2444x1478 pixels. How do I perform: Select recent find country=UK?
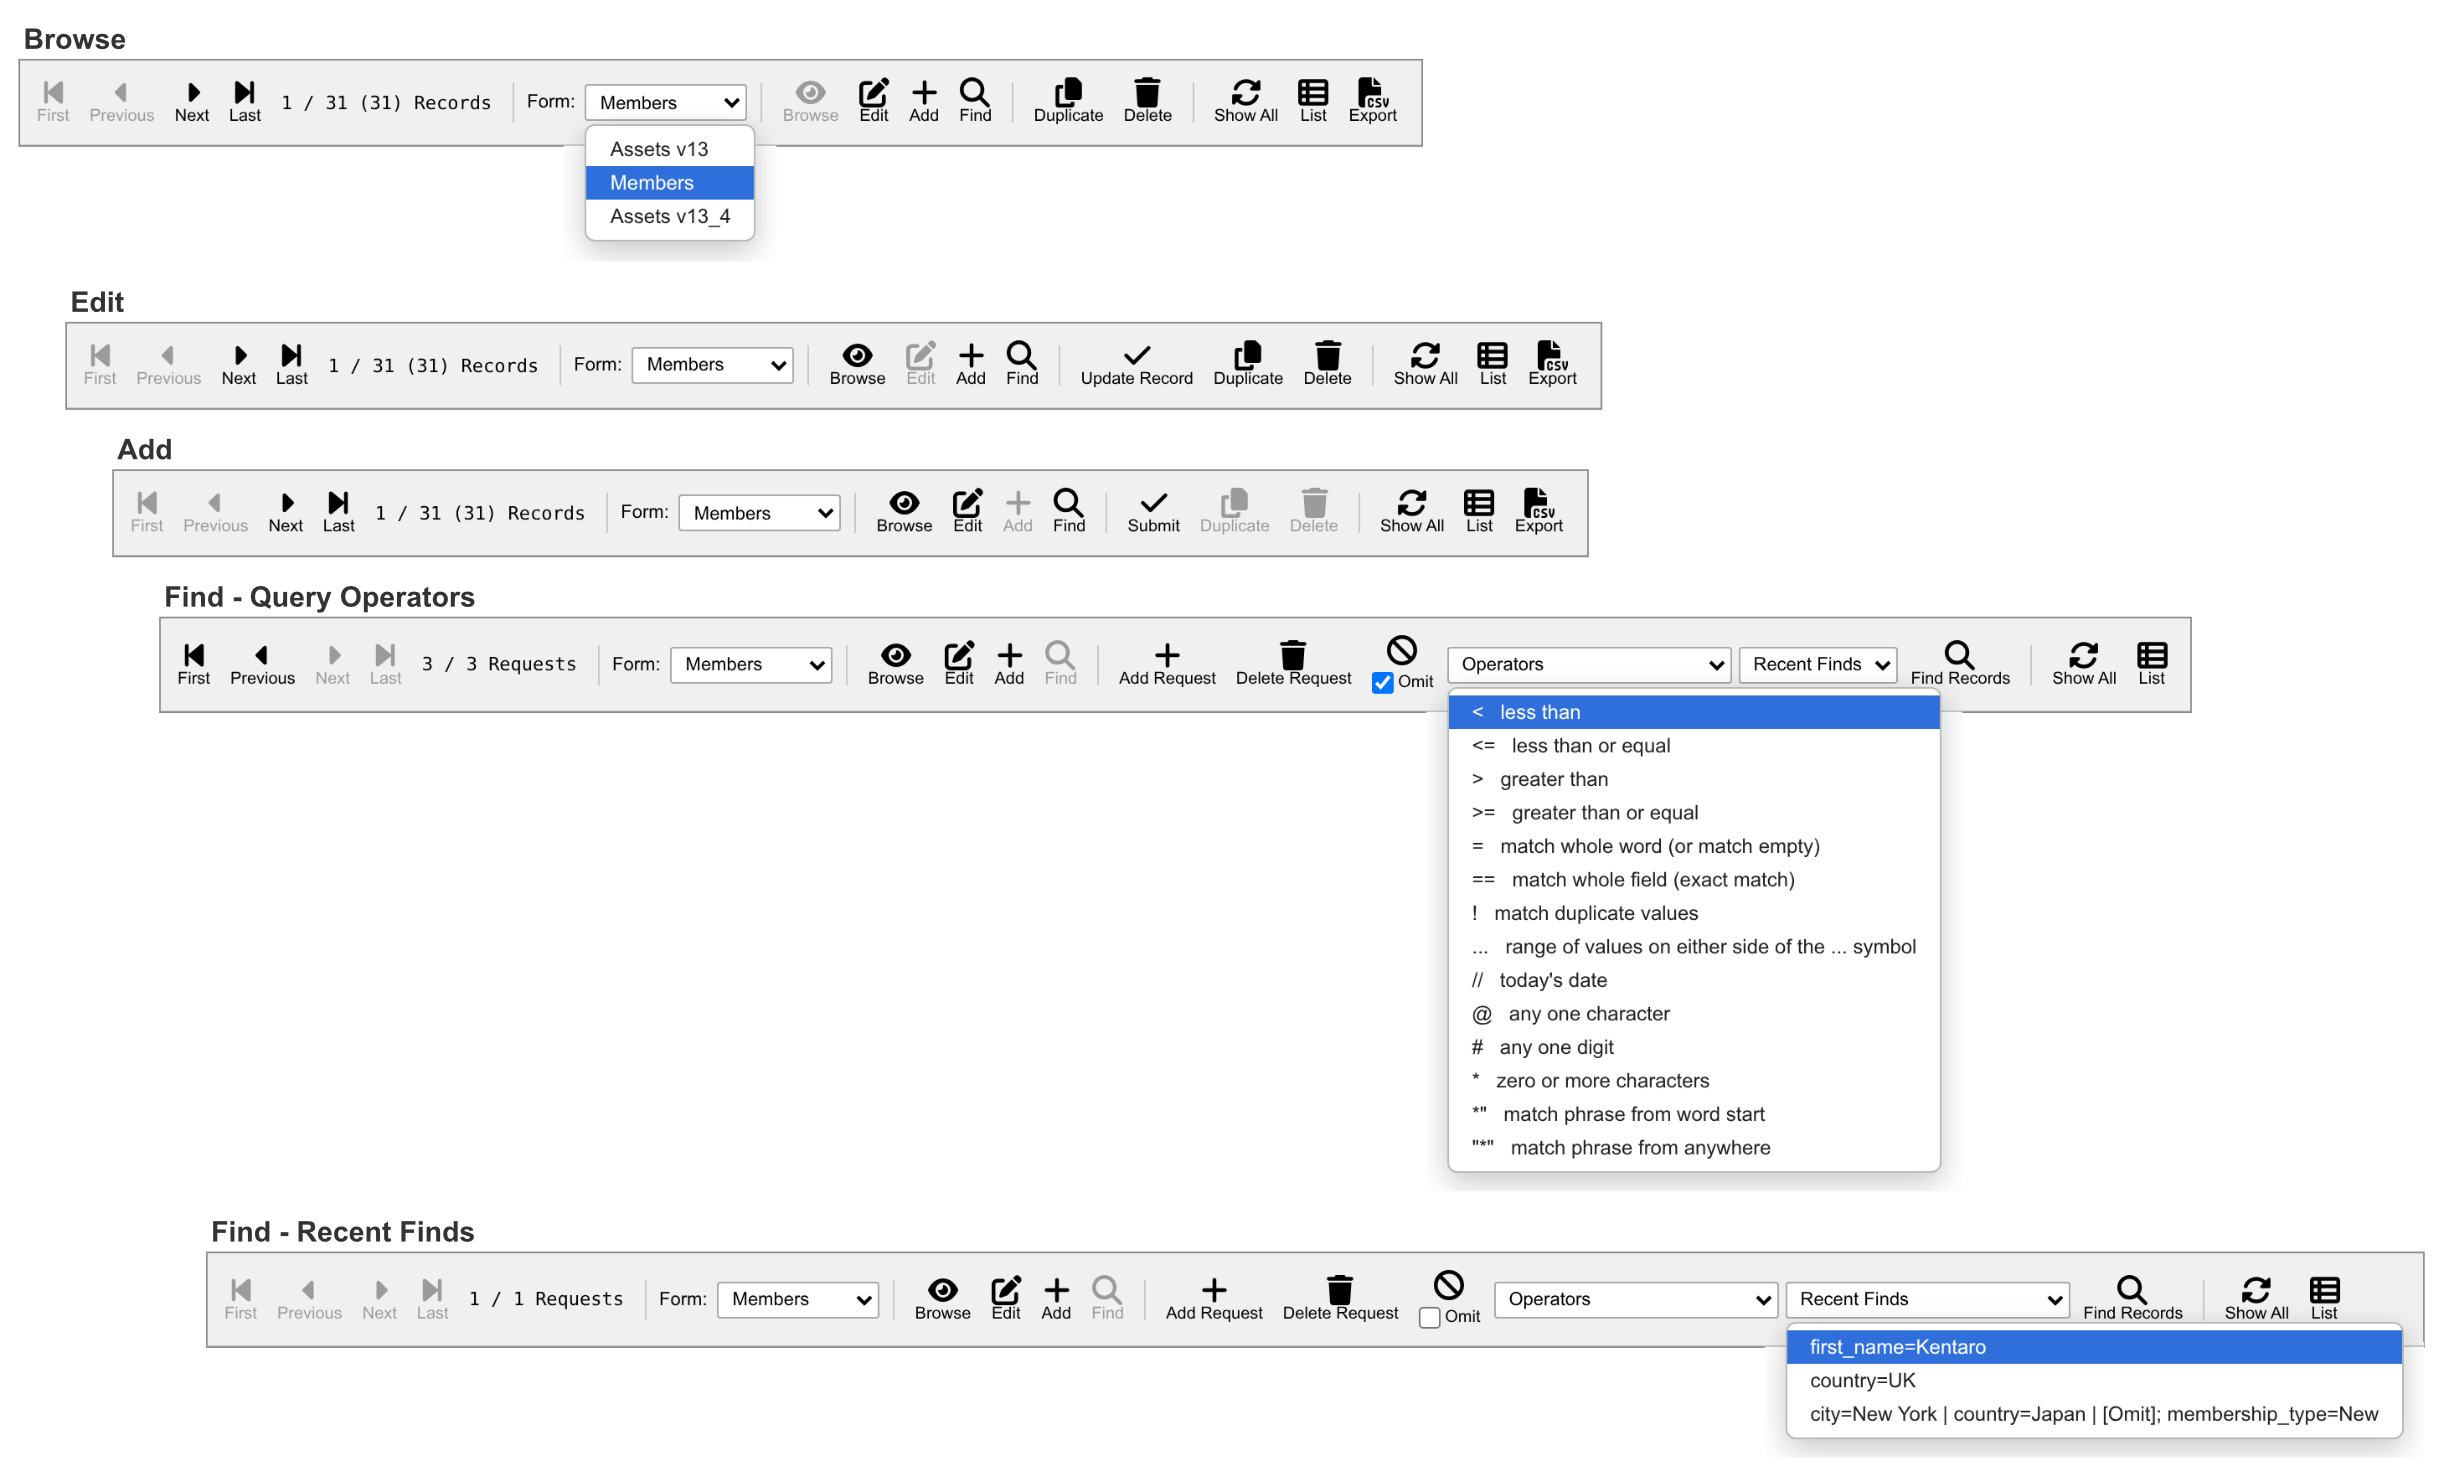point(2094,1381)
